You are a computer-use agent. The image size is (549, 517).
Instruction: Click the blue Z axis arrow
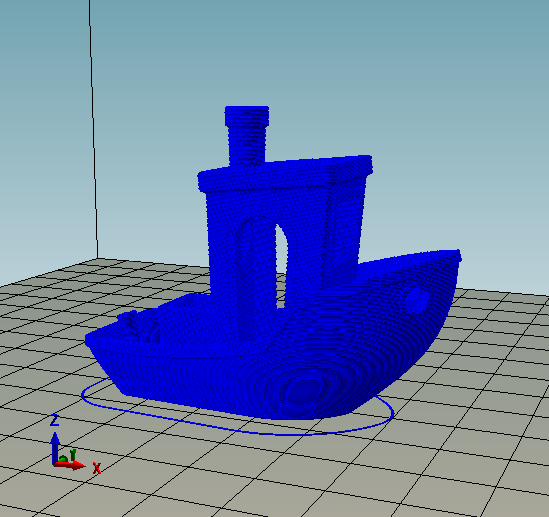tap(55, 448)
